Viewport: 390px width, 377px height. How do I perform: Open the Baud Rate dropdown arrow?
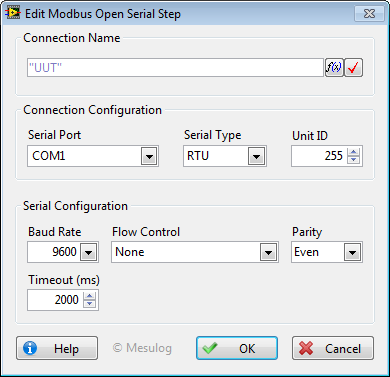[89, 252]
